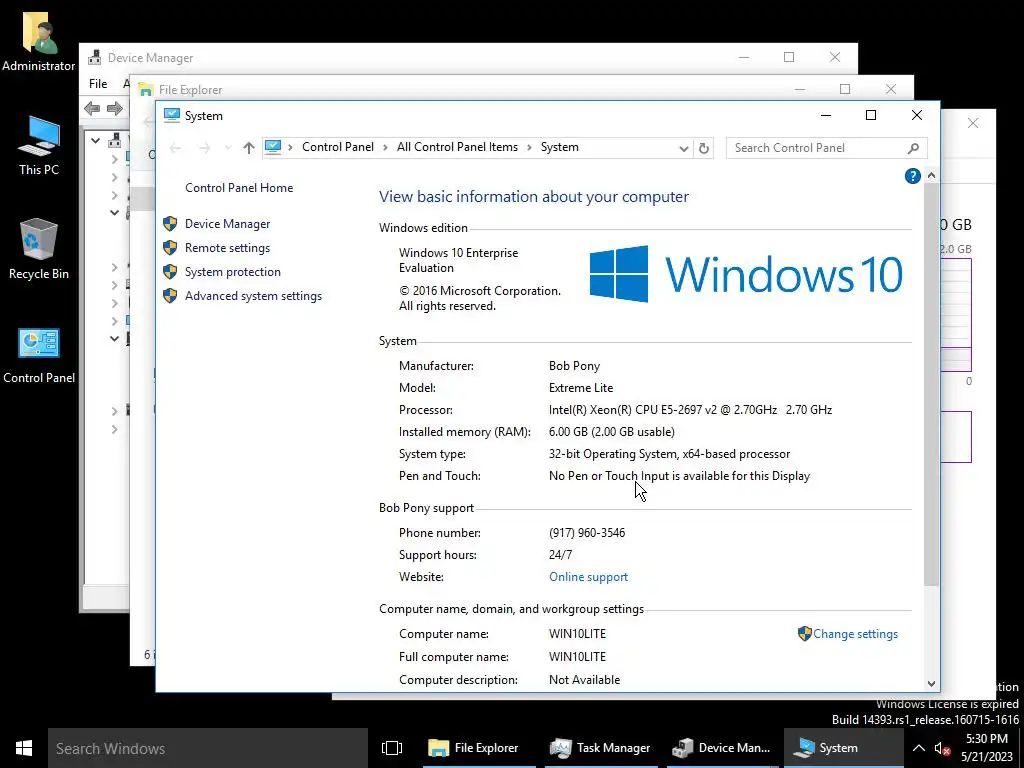Click Change settings for computer name
The width and height of the screenshot is (1024, 768).
855,634
